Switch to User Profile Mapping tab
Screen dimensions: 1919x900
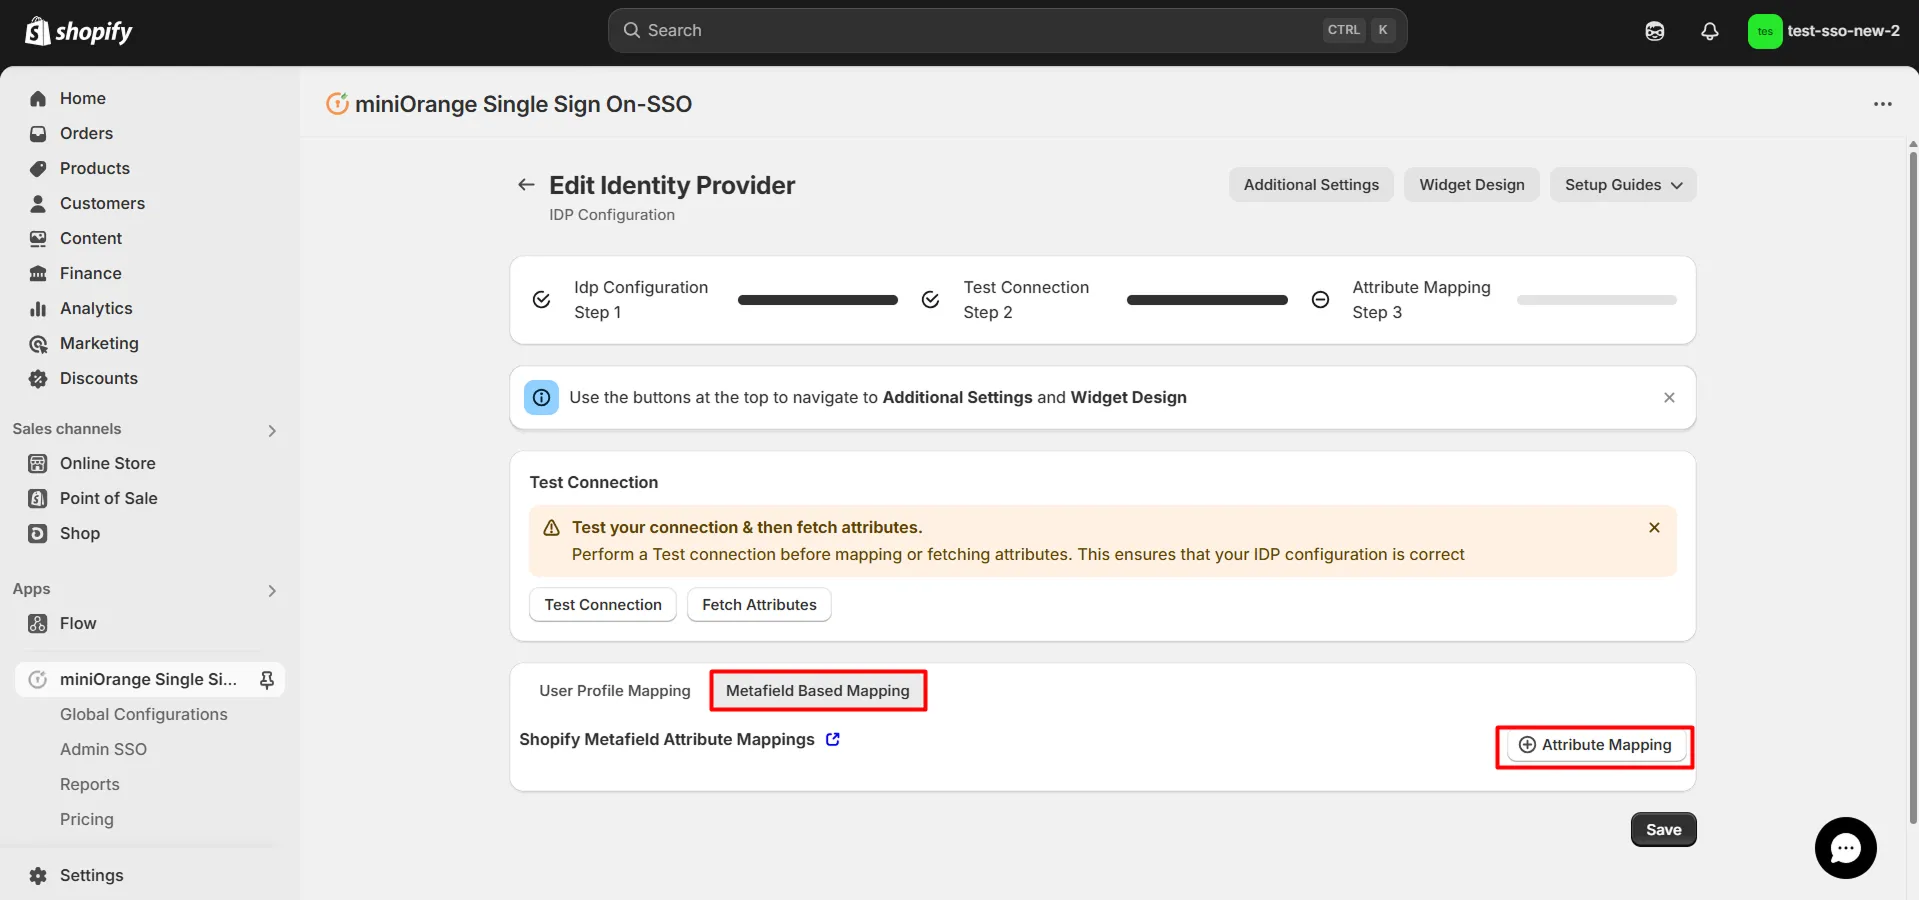(615, 691)
